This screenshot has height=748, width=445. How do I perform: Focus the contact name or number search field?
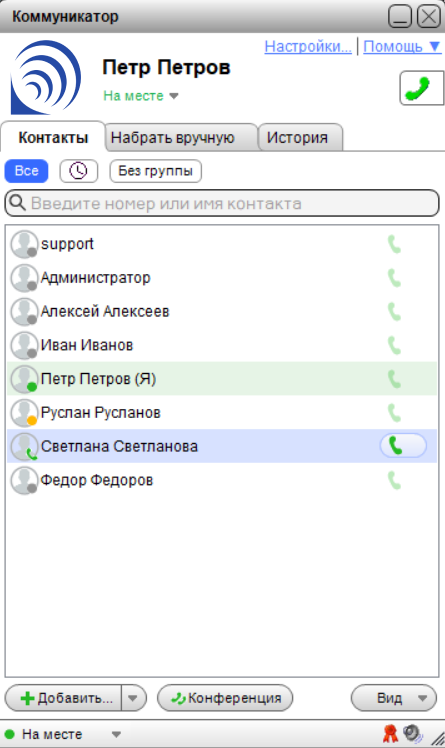pos(222,204)
